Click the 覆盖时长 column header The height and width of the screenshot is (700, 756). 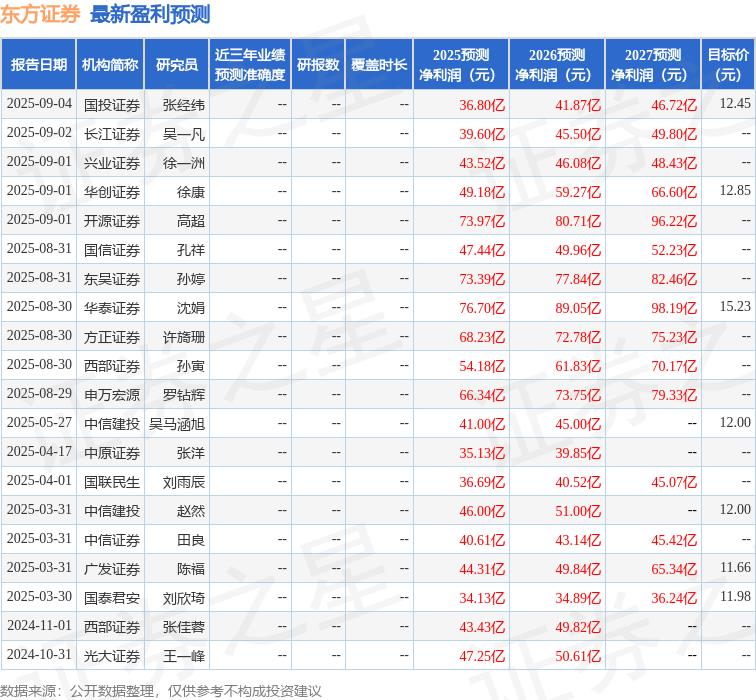tap(379, 65)
